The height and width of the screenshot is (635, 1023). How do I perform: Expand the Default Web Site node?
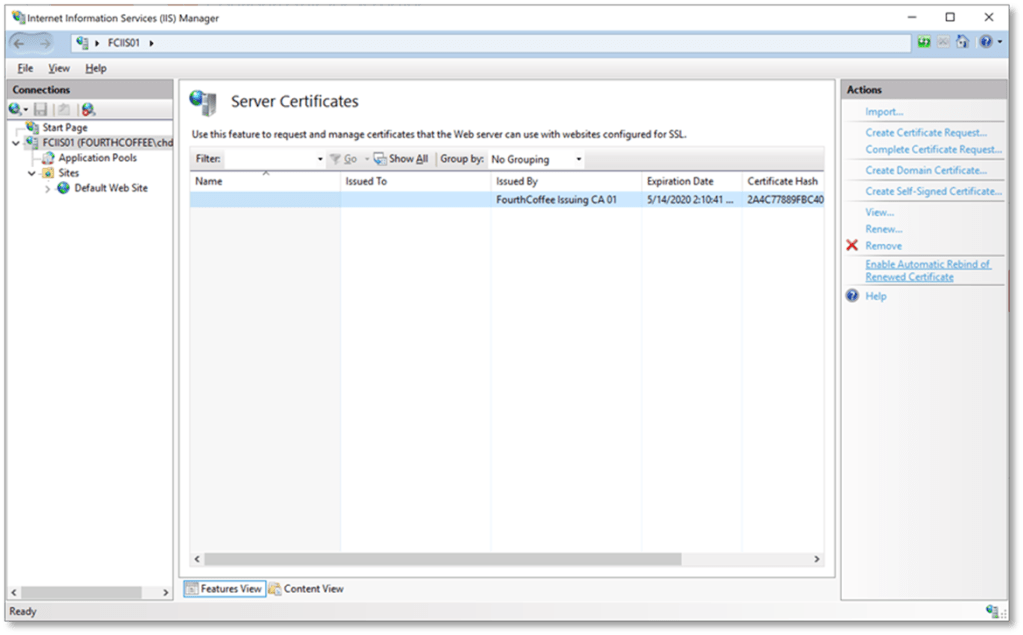pos(47,188)
